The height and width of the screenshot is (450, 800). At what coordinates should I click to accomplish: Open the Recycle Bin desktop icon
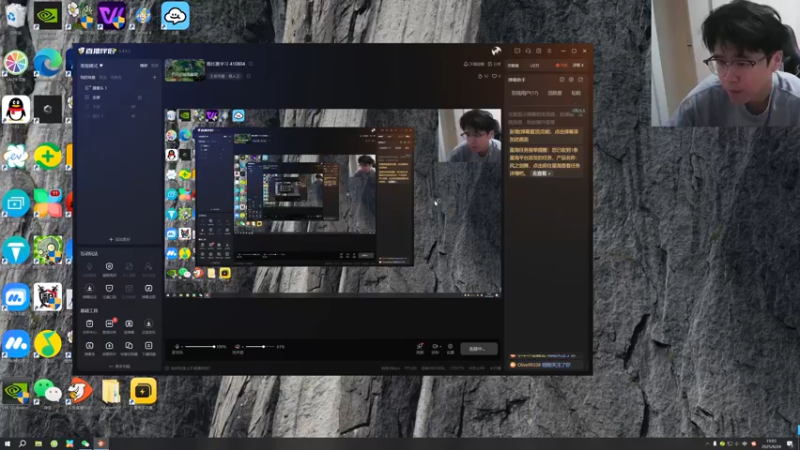(x=16, y=15)
